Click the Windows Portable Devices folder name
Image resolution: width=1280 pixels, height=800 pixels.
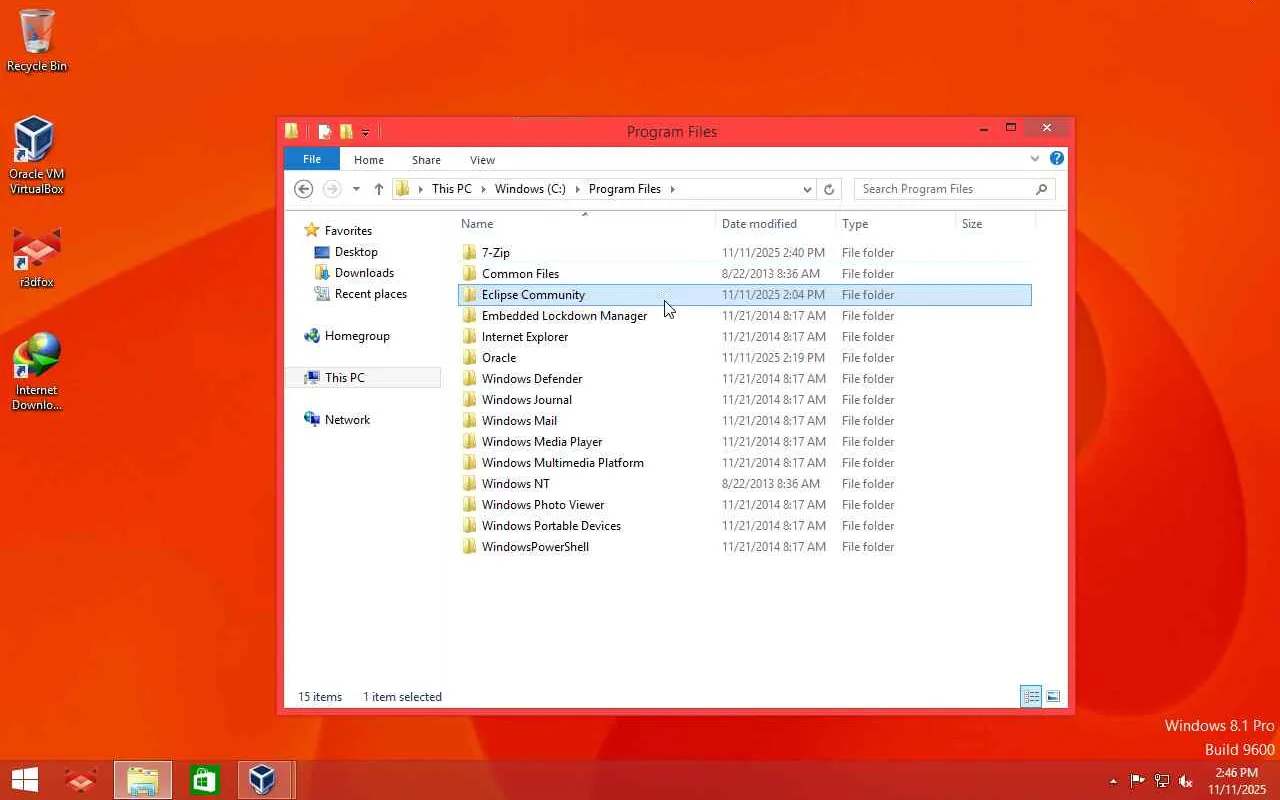[x=551, y=526]
